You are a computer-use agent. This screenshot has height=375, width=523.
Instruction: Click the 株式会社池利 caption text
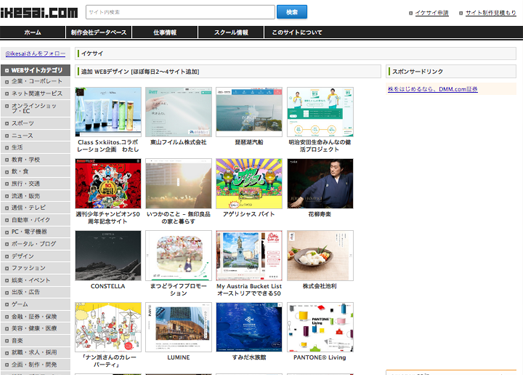[320, 286]
